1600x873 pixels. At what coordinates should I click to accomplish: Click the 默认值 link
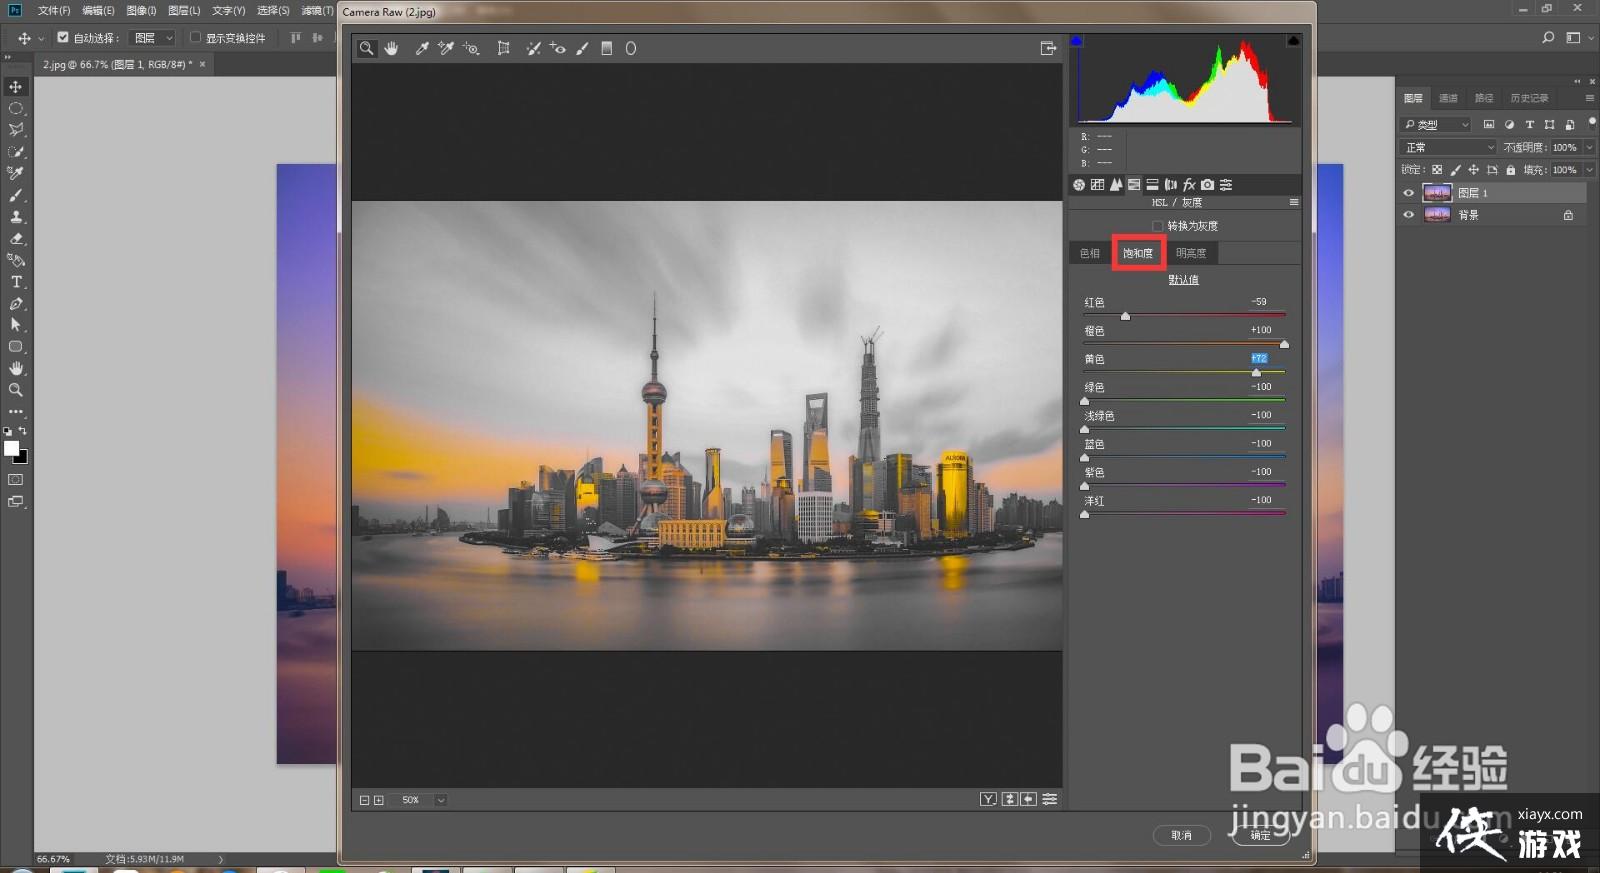1184,280
